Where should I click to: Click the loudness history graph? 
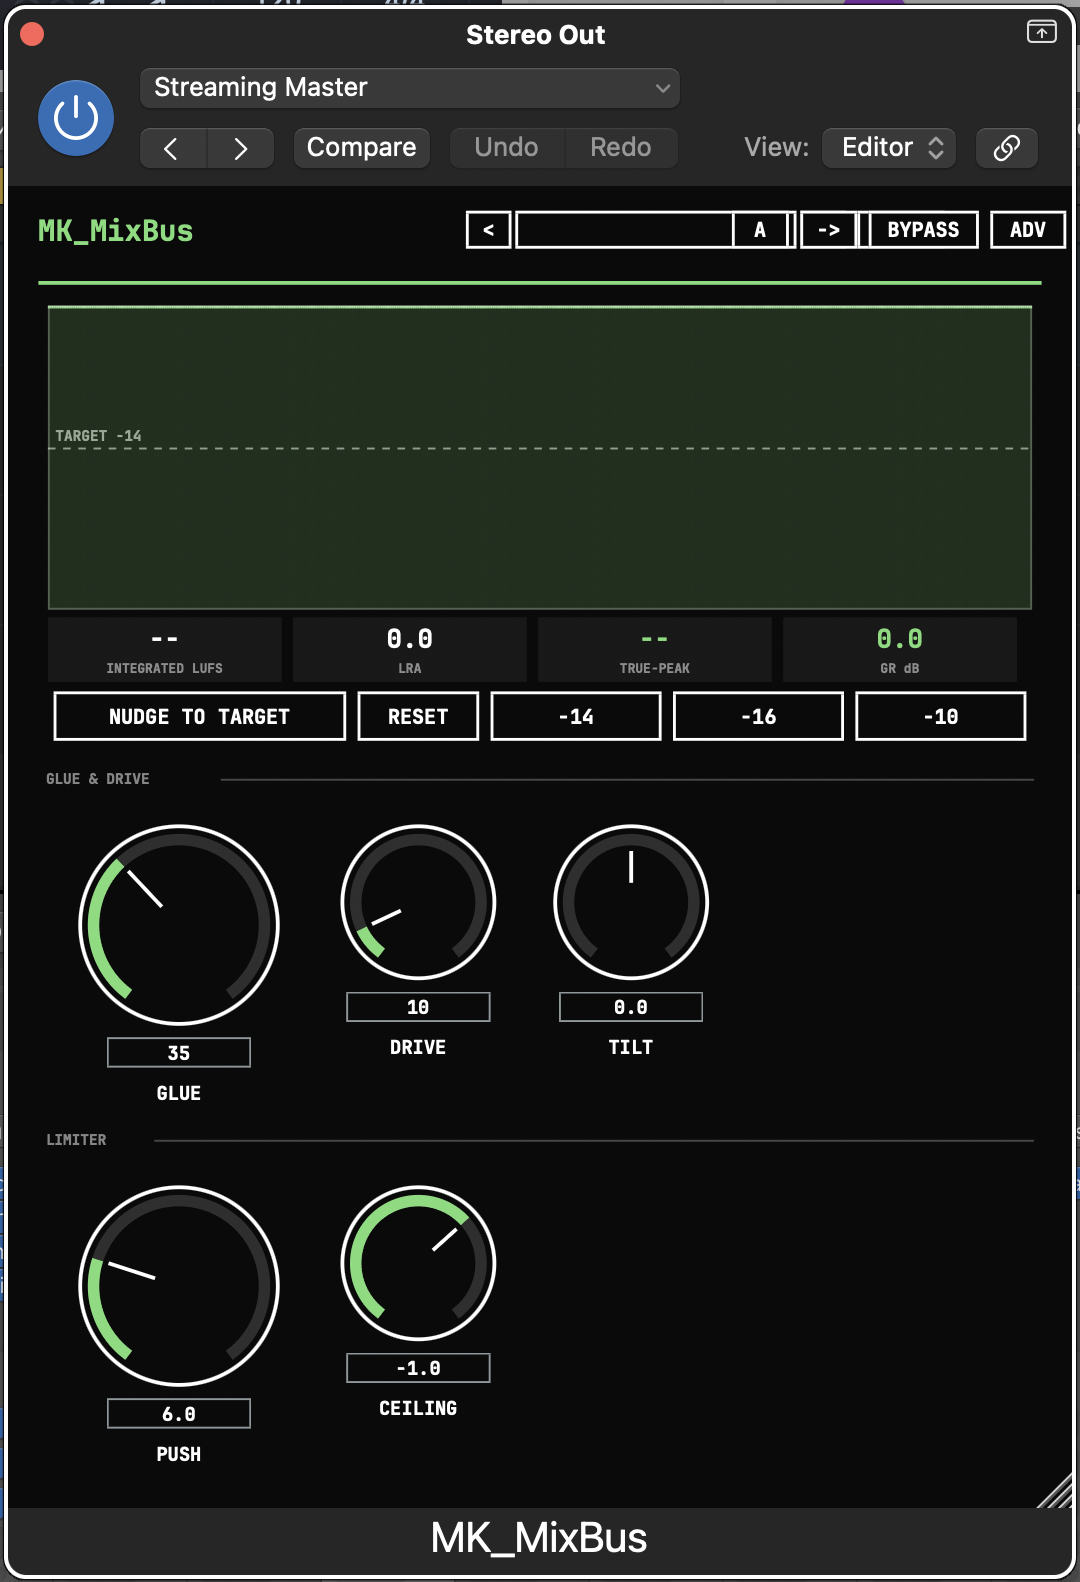[x=540, y=458]
